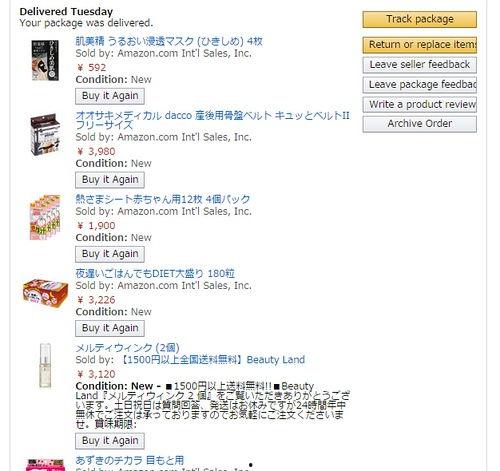View the baby cooling sheet pack thumbnail
Viewport: 500px width, 471px height.
(45, 217)
